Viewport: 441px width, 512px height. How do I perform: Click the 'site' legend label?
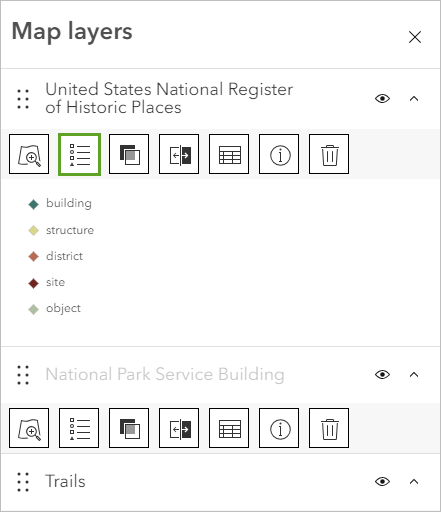(x=56, y=282)
